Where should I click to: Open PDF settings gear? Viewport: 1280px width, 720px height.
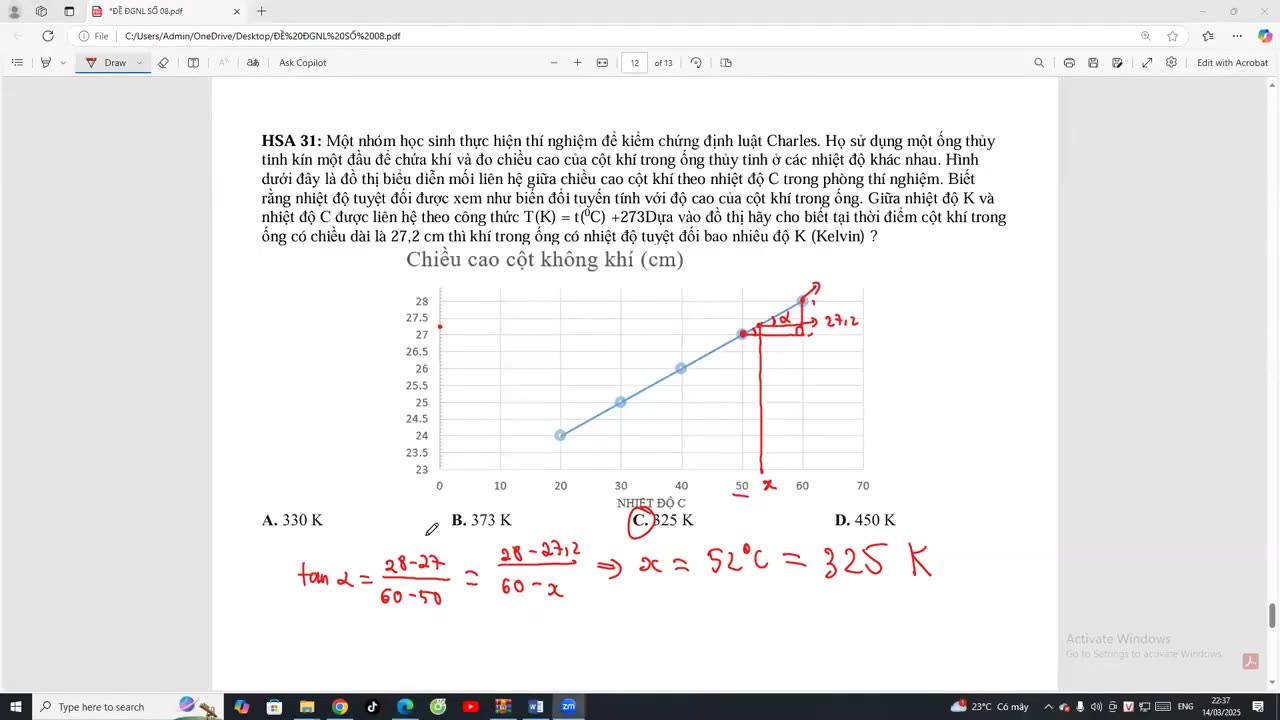1171,62
